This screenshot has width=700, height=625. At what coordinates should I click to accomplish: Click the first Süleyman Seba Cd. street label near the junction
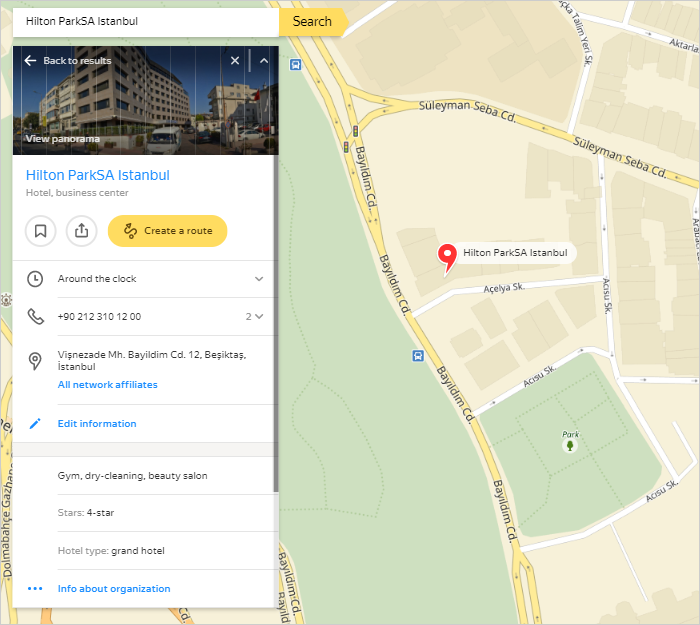[x=467, y=111]
